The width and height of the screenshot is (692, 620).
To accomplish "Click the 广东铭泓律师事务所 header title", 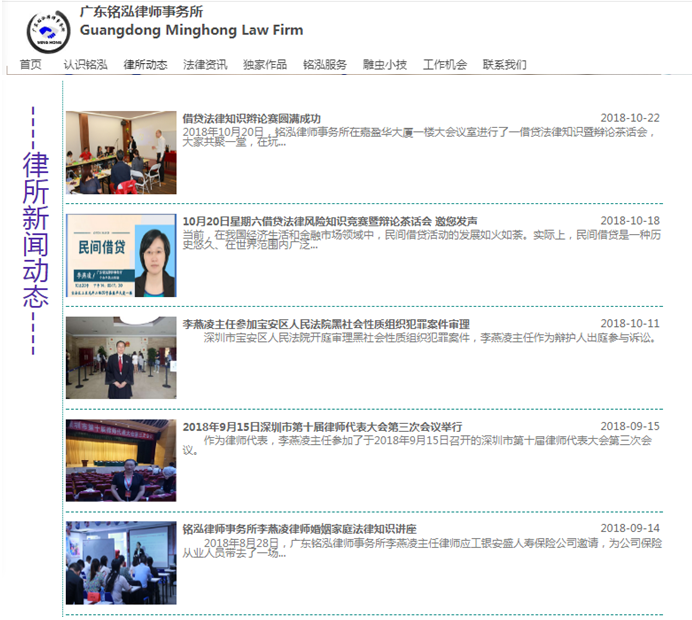I will 141,12.
